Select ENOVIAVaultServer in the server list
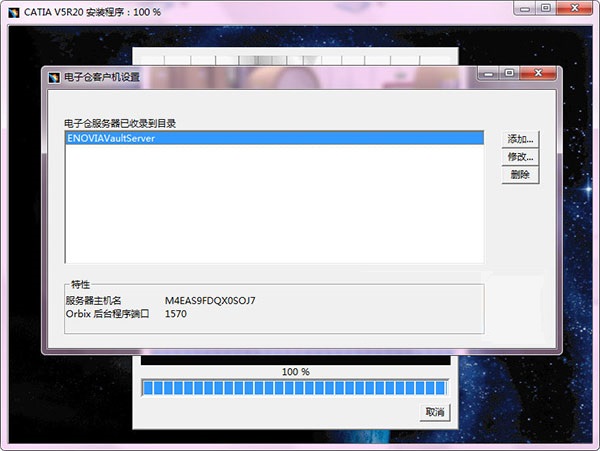Viewport: 600px width, 451px height. (275, 138)
